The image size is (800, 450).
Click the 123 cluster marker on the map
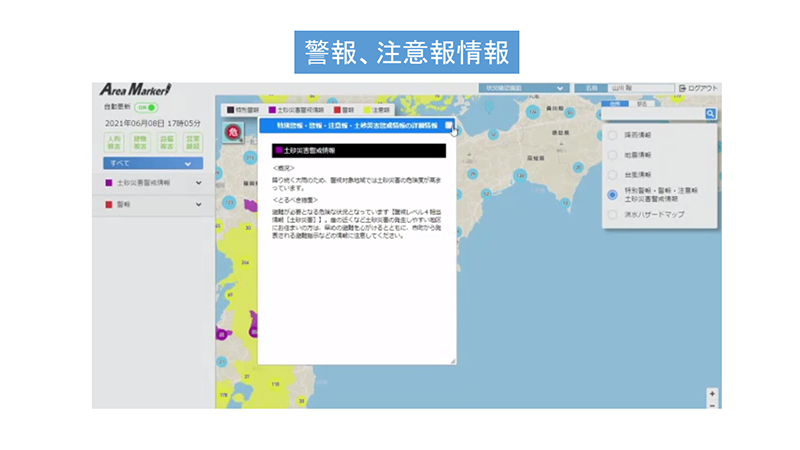pos(229,203)
